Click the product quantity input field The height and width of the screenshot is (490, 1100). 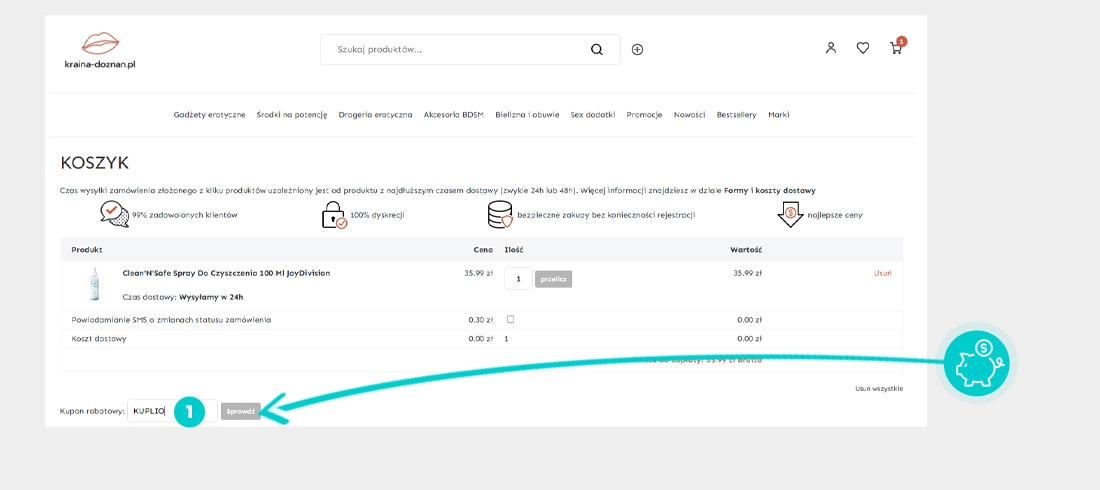pos(518,280)
